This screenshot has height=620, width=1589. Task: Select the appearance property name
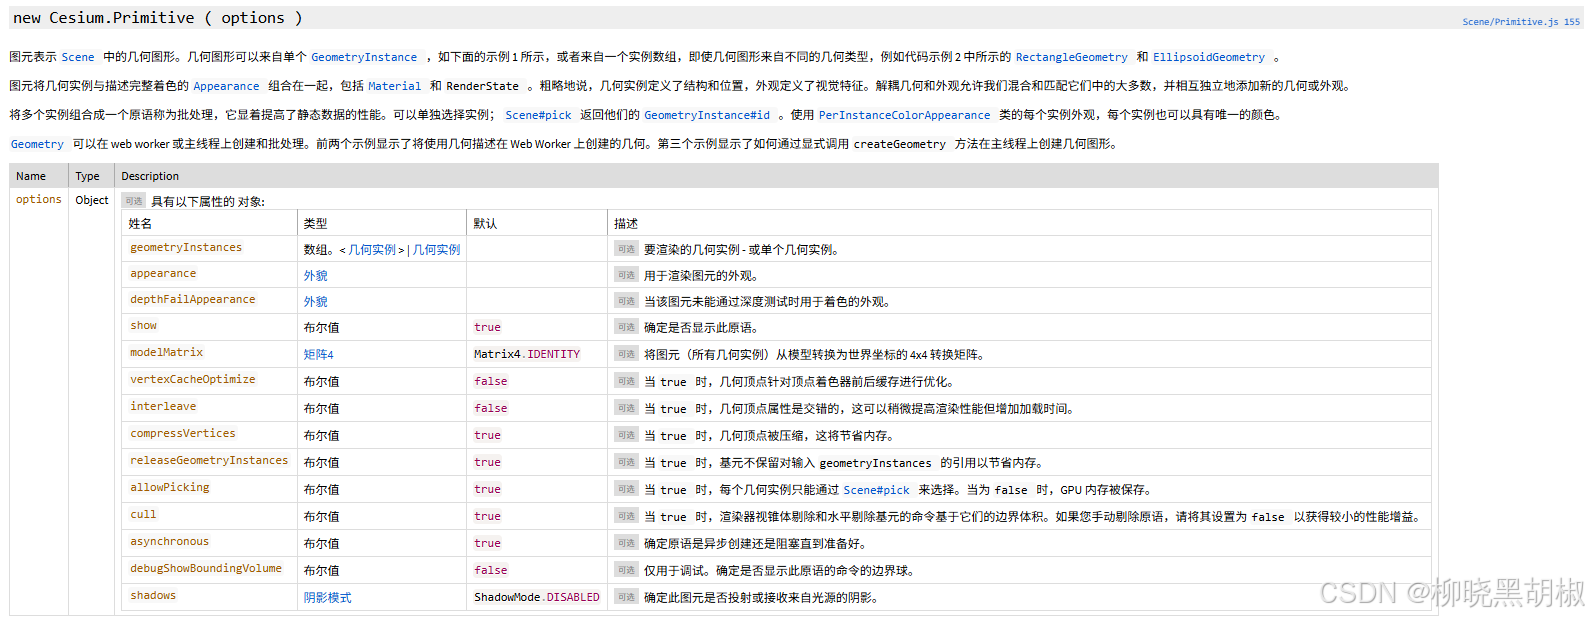163,273
